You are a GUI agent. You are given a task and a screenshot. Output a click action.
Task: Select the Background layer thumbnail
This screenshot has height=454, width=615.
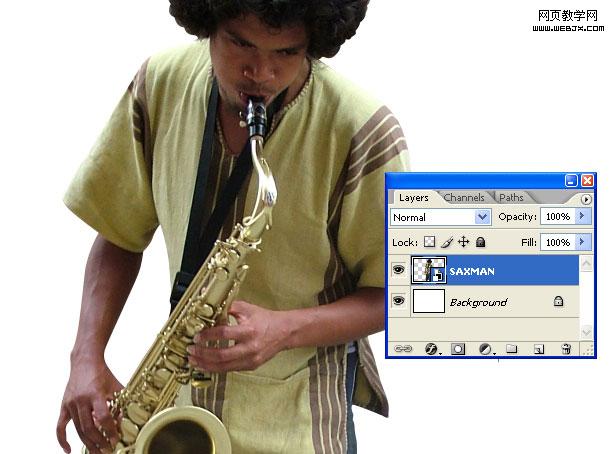coord(429,301)
